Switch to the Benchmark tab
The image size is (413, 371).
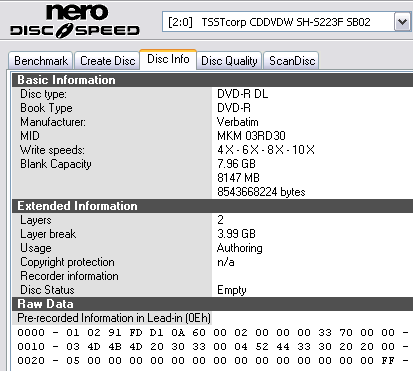click(41, 61)
